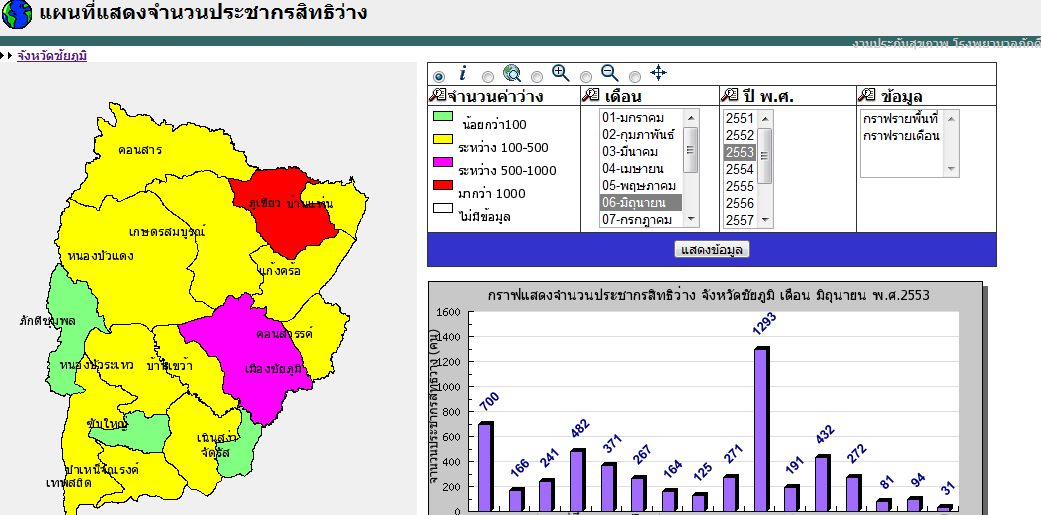Screen dimensions: 1041x515
Task: Select the radio button for info tool
Action: (438, 77)
